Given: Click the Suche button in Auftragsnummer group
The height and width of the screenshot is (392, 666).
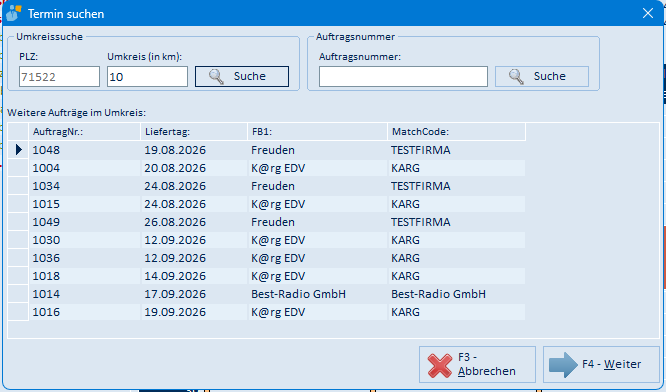Looking at the screenshot, I should pos(542,76).
